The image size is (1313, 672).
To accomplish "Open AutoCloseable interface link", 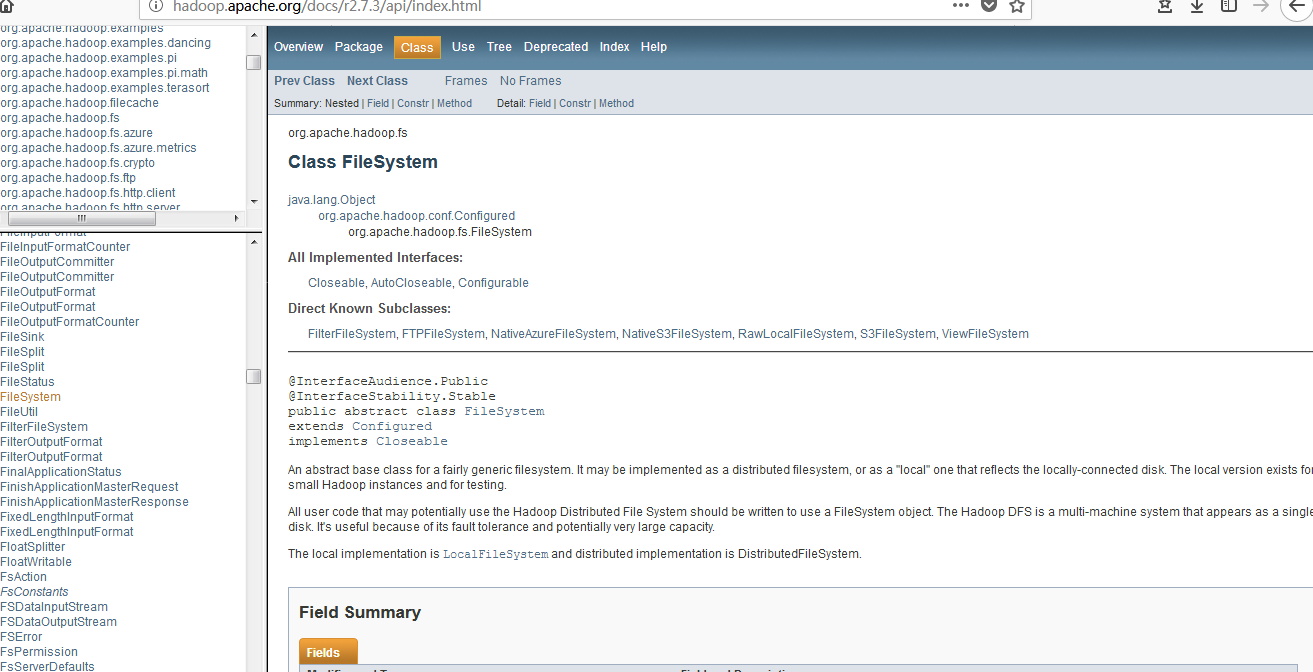I will click(411, 283).
